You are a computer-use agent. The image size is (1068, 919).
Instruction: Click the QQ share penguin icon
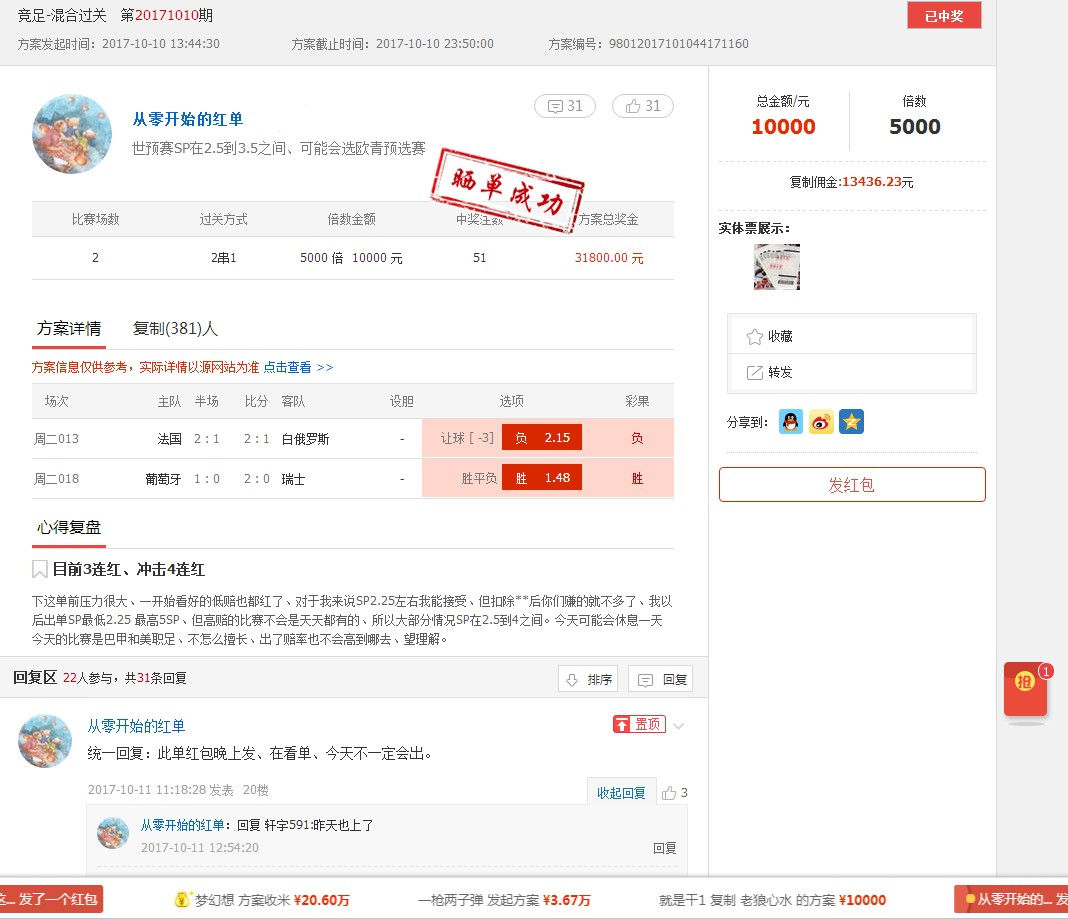point(791,422)
